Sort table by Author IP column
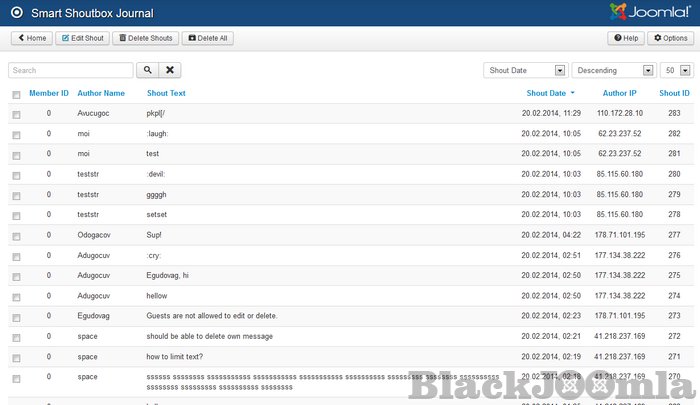This screenshot has width=700, height=405. click(x=619, y=93)
